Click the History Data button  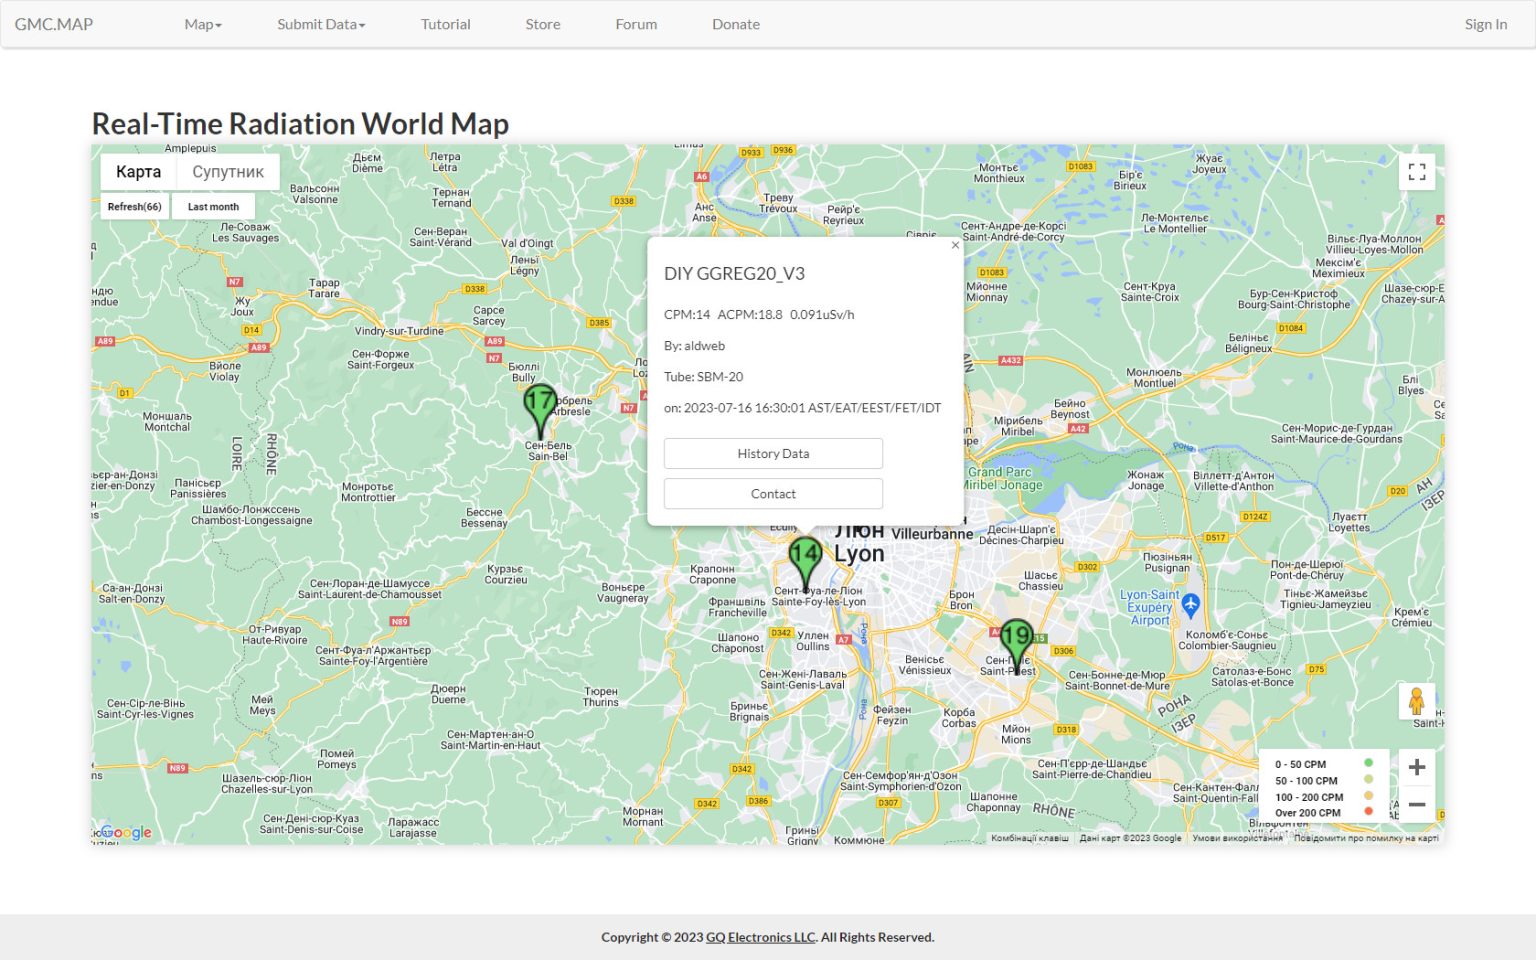[x=773, y=454]
